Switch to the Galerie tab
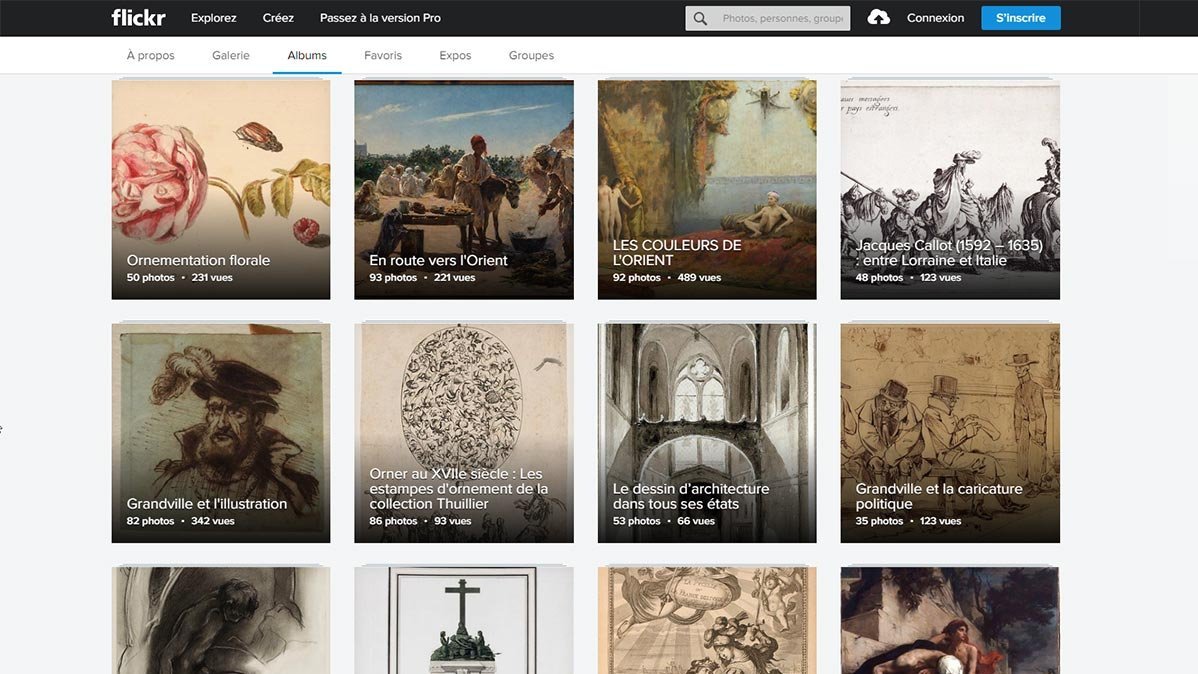This screenshot has width=1198, height=674. [231, 55]
